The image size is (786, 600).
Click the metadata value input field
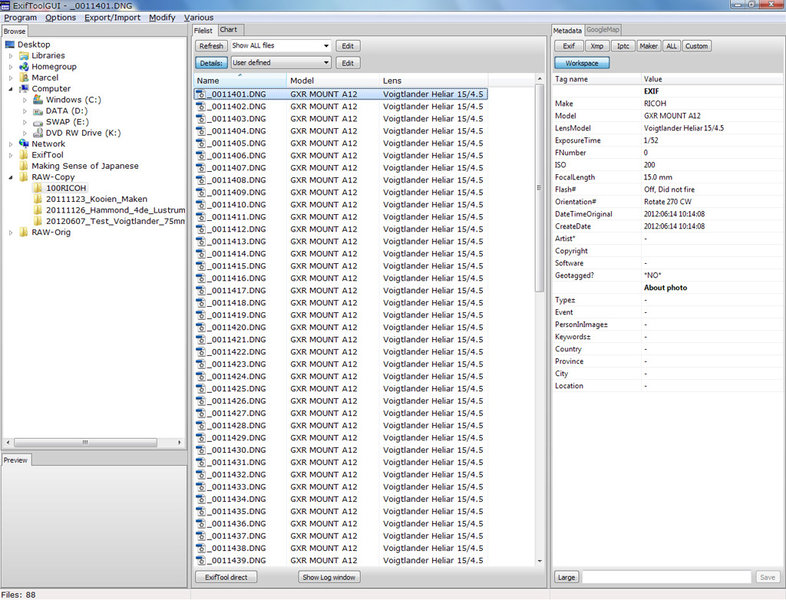pos(666,577)
